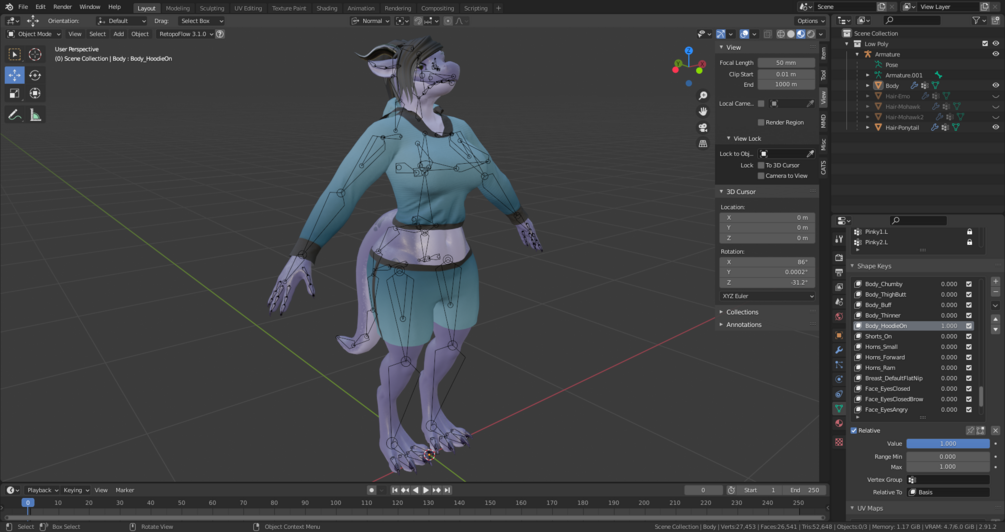Enable Camera to View checkbox
Viewport: 1005px width, 532px height.
point(761,176)
